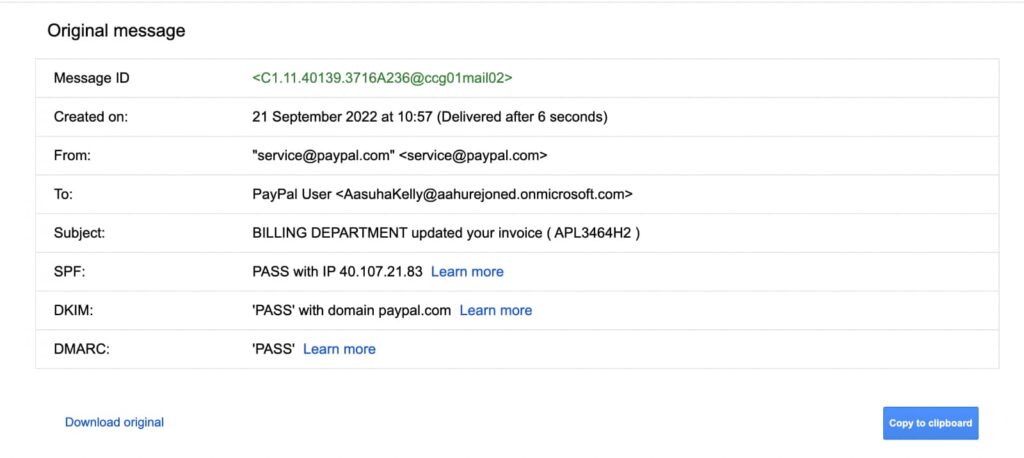Open the DMARC Learn more link
Image resolution: width=1024 pixels, height=458 pixels.
click(339, 349)
